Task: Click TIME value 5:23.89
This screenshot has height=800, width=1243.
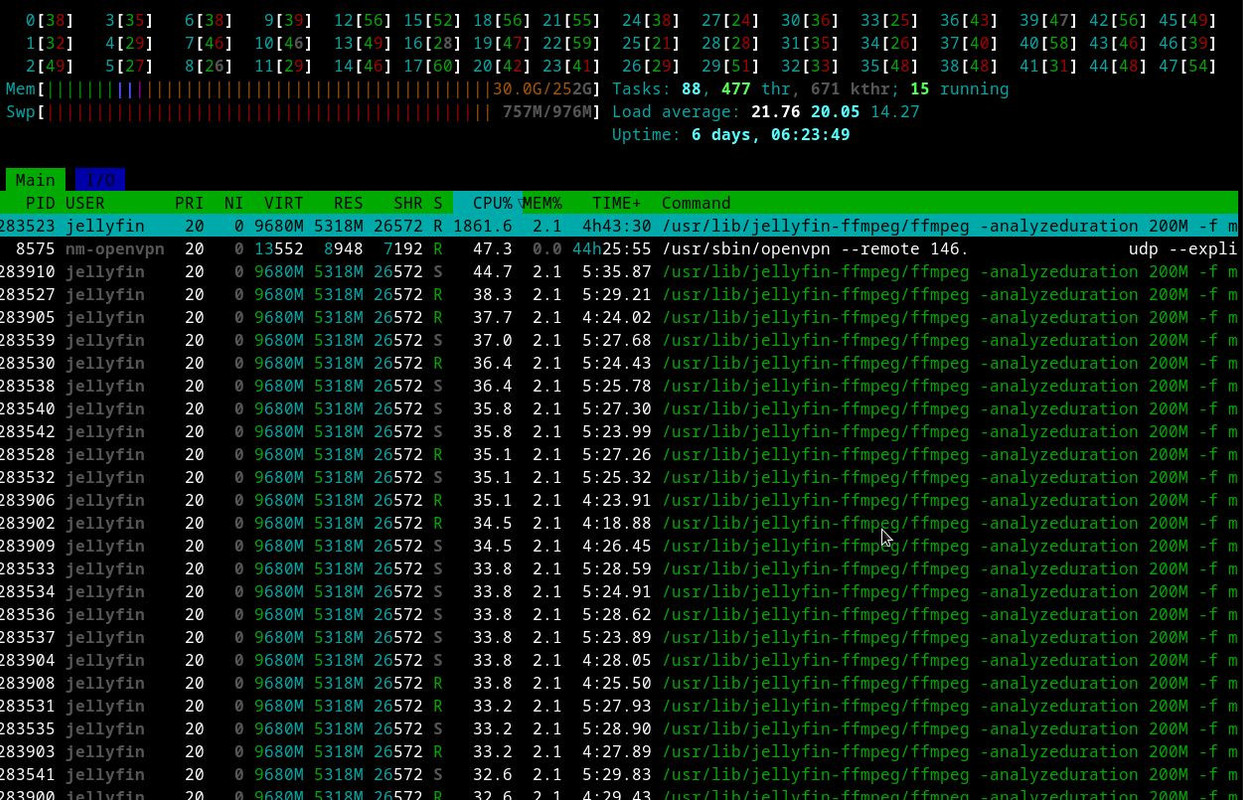Action: click(617, 638)
